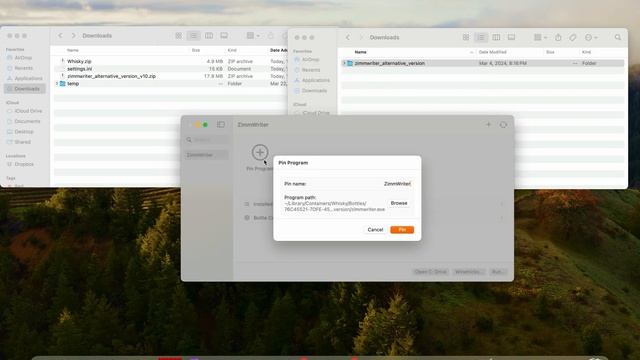The height and width of the screenshot is (360, 640).
Task: Focus the Whisky sidebar search field
Action: click(x=207, y=140)
